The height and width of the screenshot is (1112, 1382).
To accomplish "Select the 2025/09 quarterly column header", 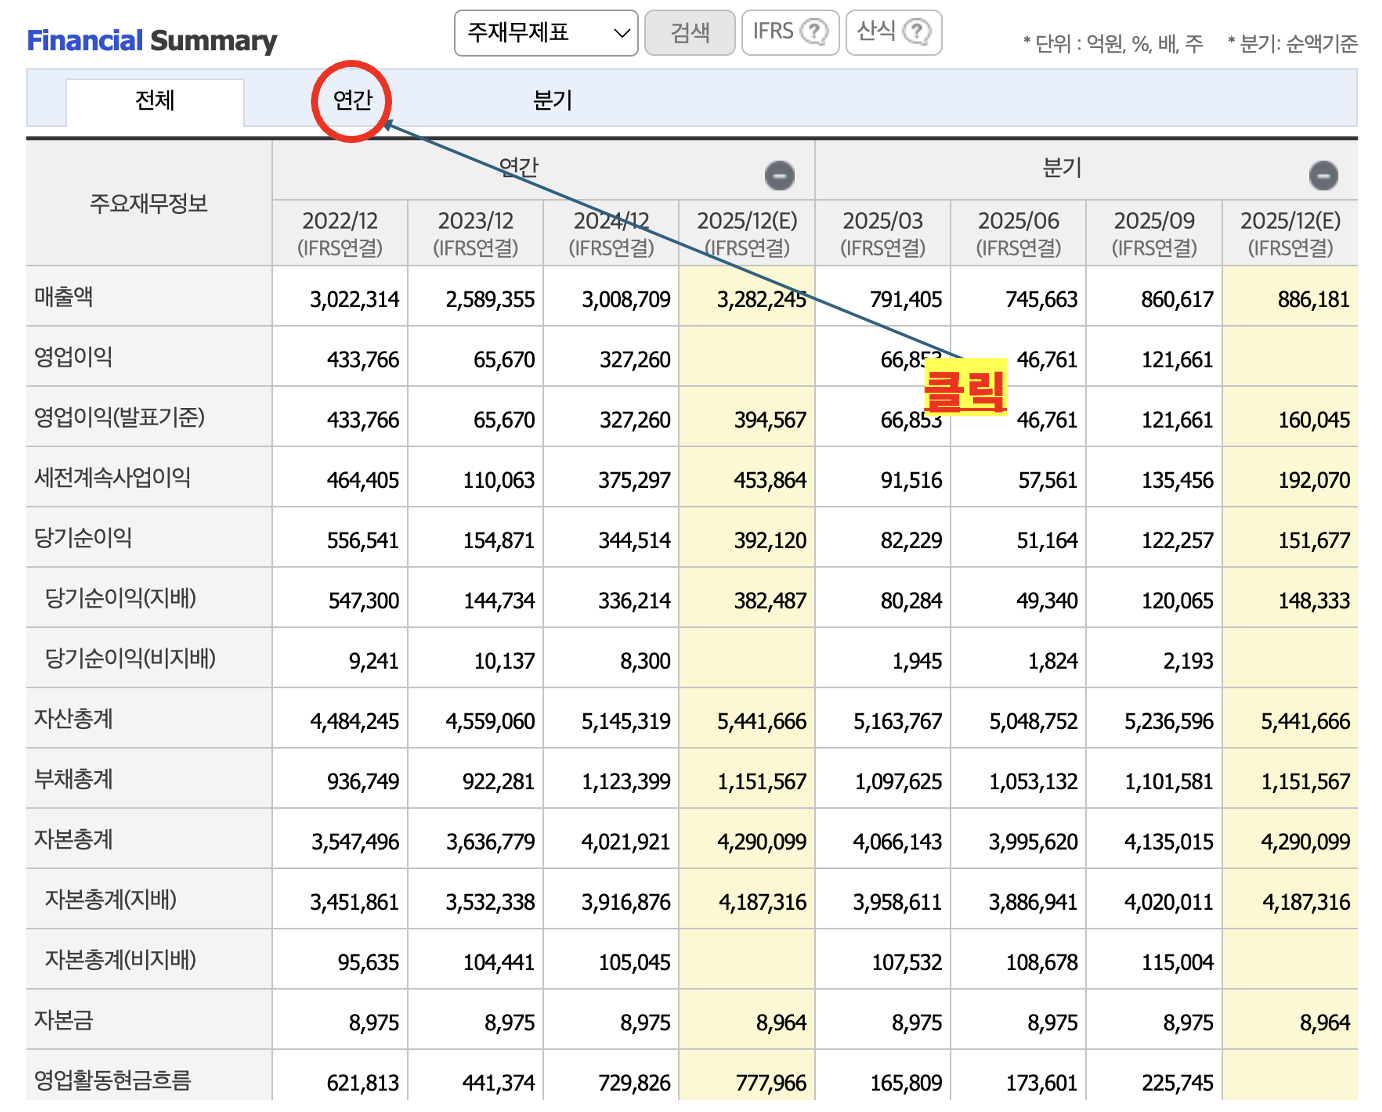I will (1154, 232).
